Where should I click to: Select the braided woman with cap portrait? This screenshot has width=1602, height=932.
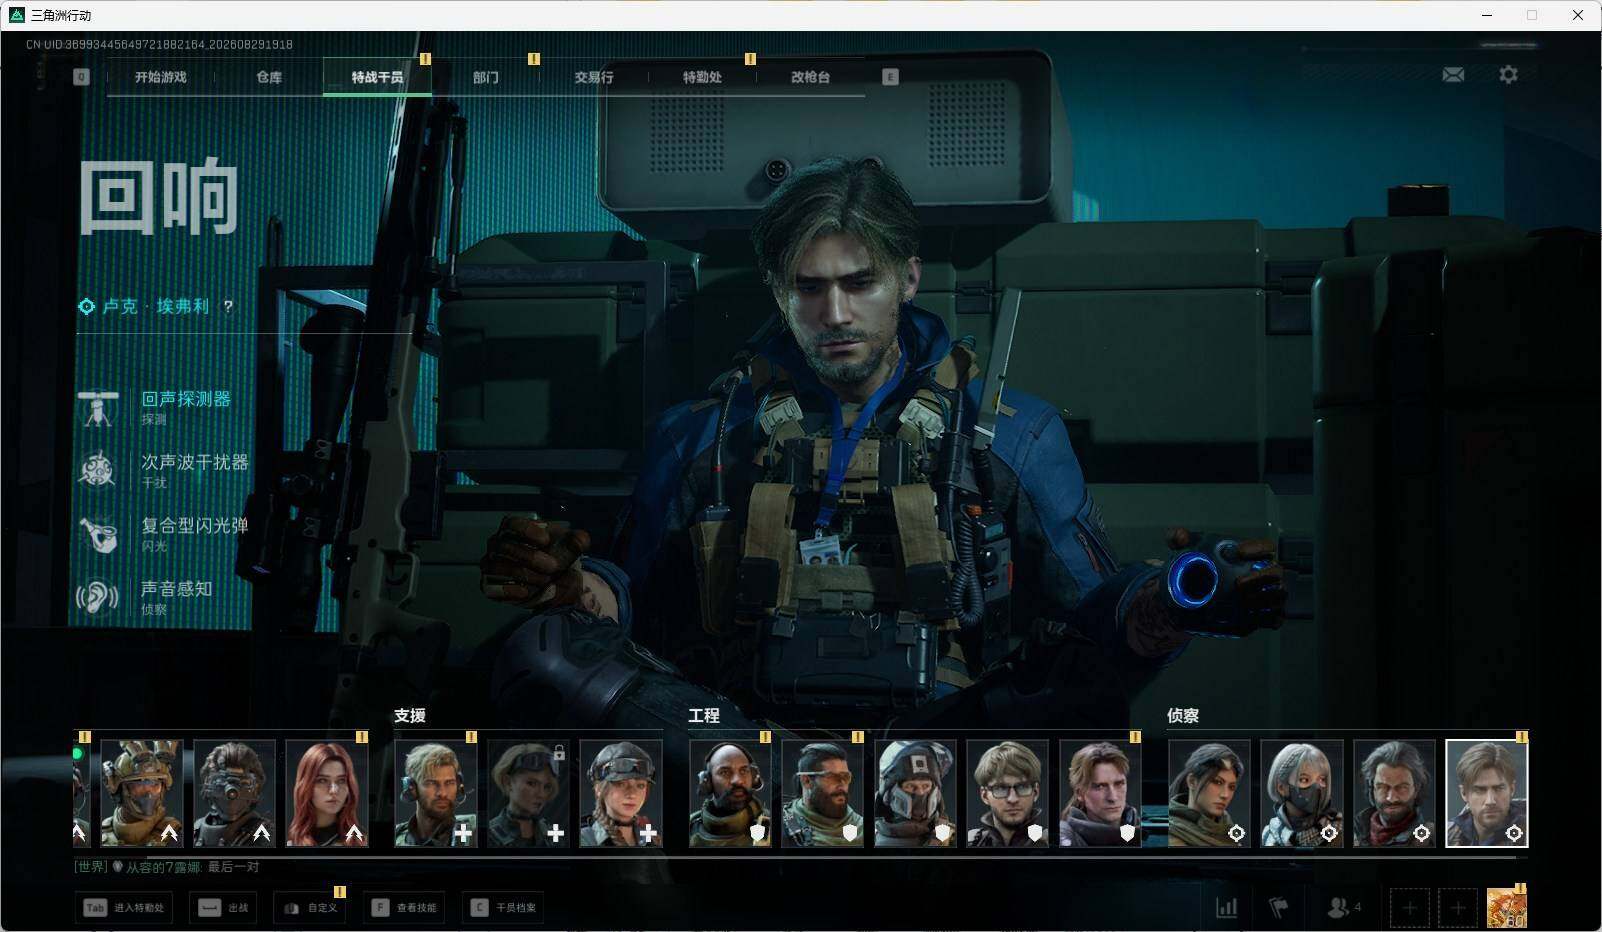click(x=621, y=793)
